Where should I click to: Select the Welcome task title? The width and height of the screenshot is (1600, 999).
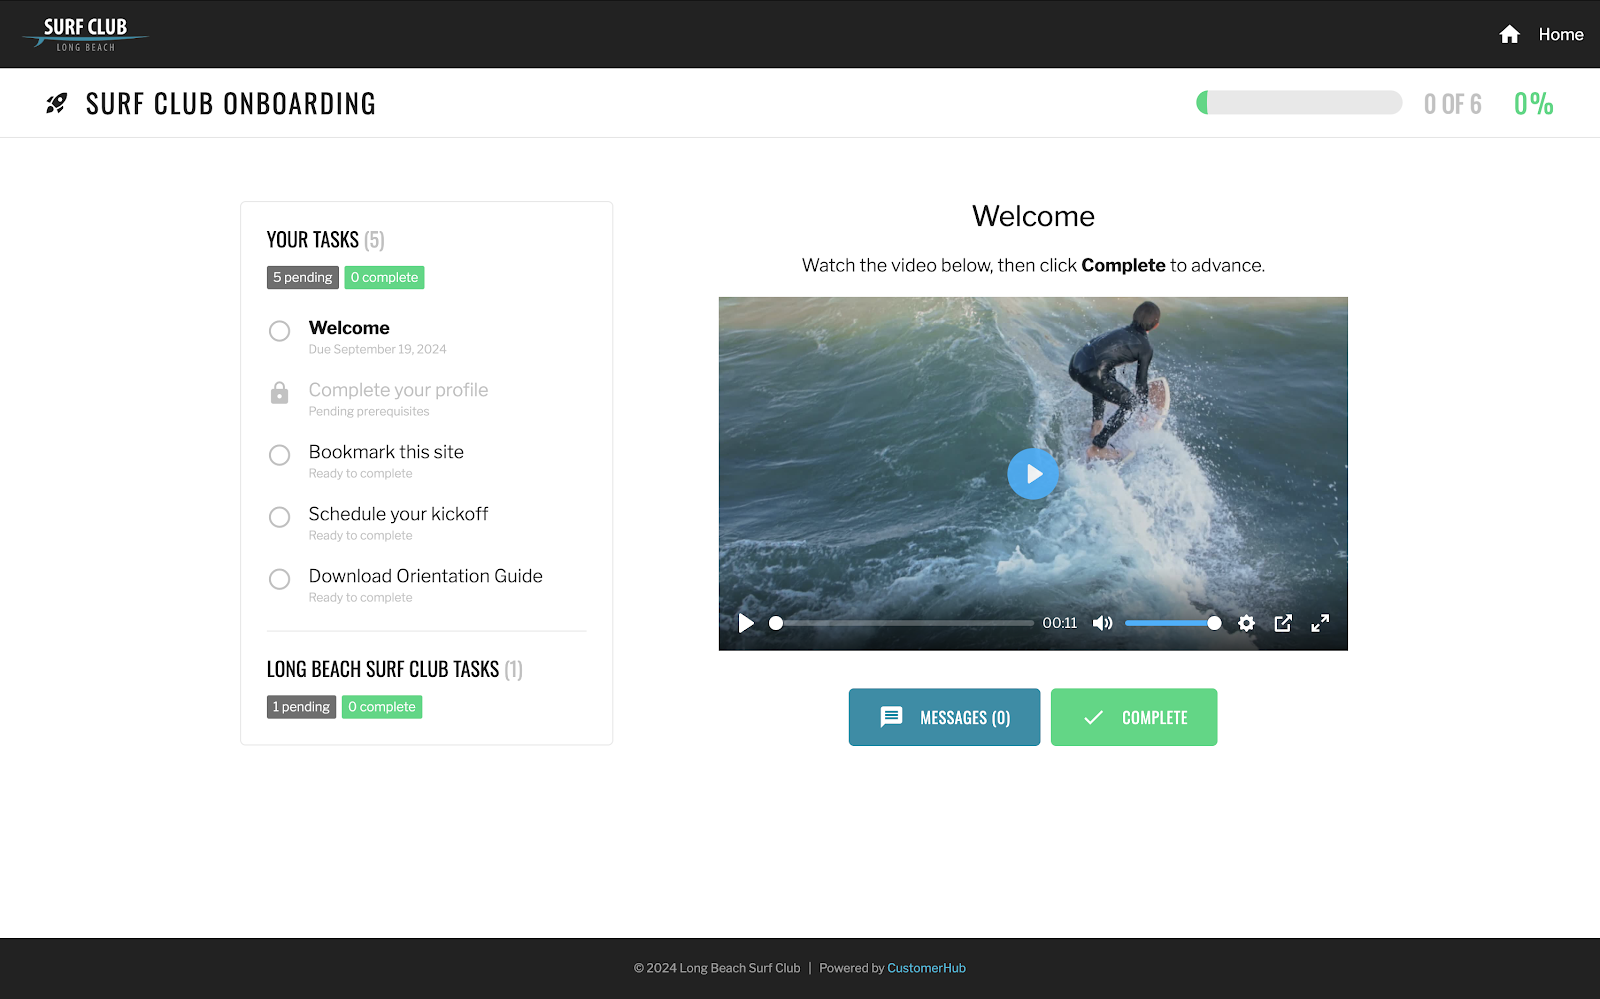tap(349, 328)
